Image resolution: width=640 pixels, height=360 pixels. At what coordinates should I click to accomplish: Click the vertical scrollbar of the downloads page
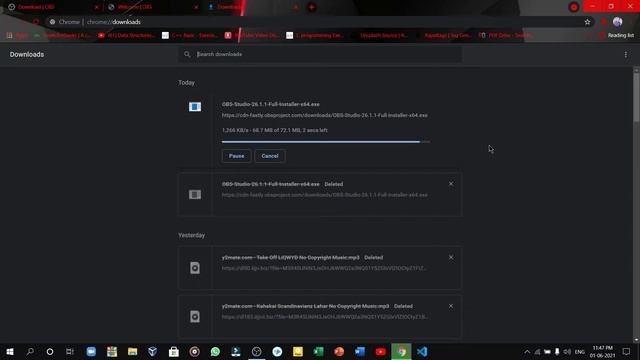click(x=636, y=97)
